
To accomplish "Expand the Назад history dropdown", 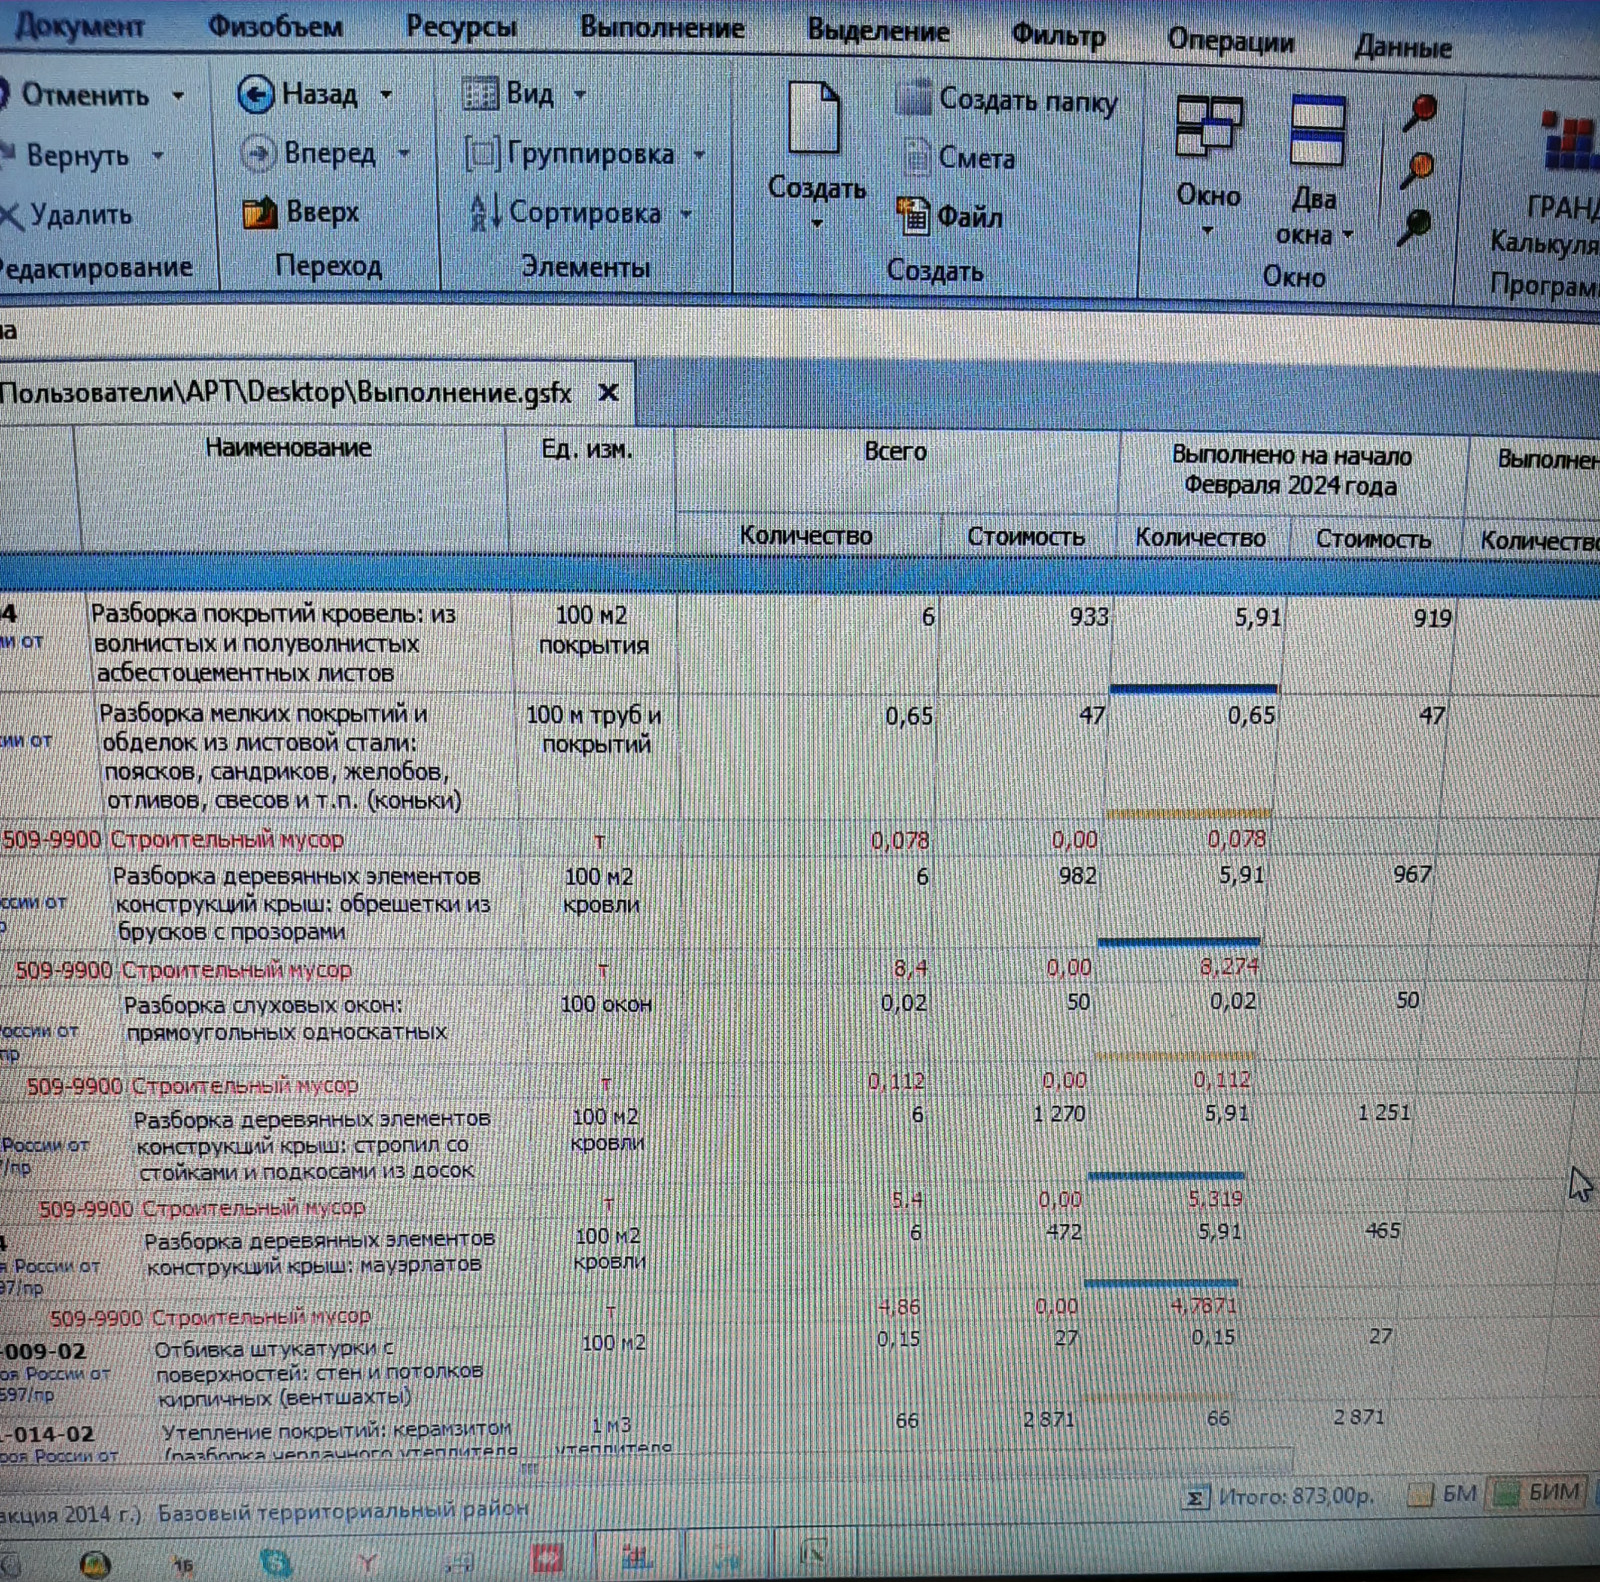I will pos(386,95).
